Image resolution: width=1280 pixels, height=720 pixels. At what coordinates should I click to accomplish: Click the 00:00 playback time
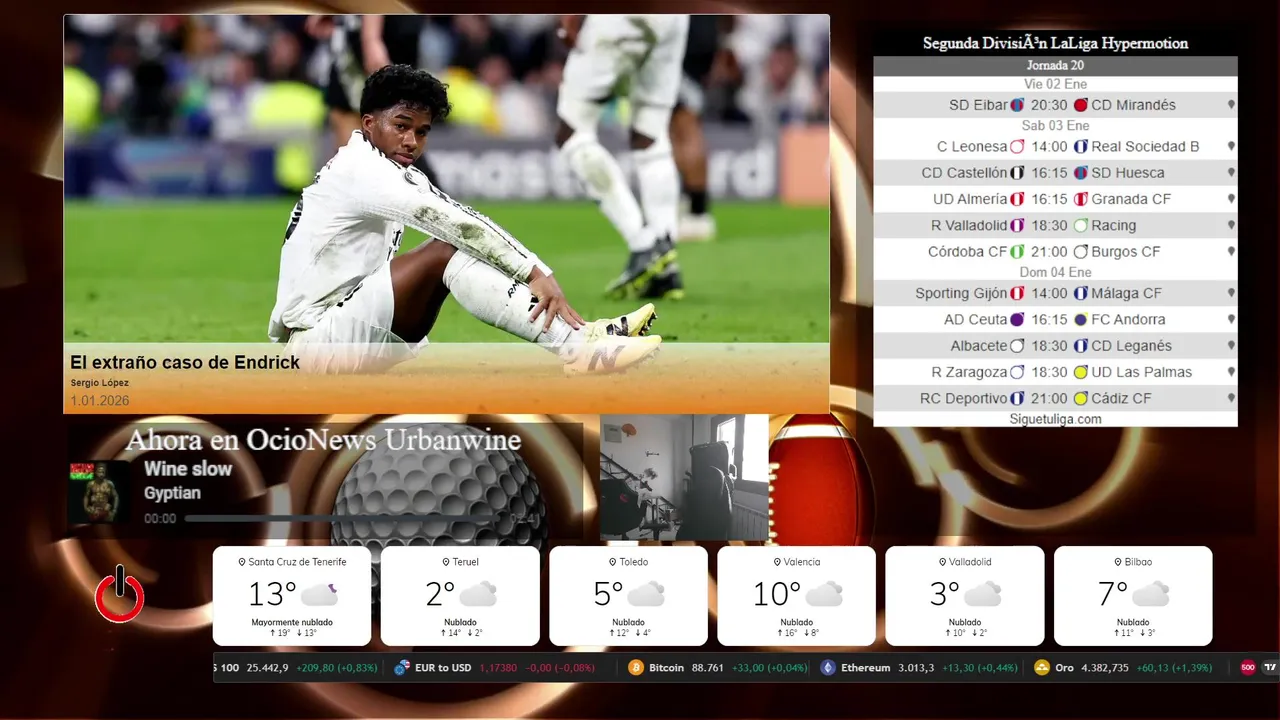160,519
